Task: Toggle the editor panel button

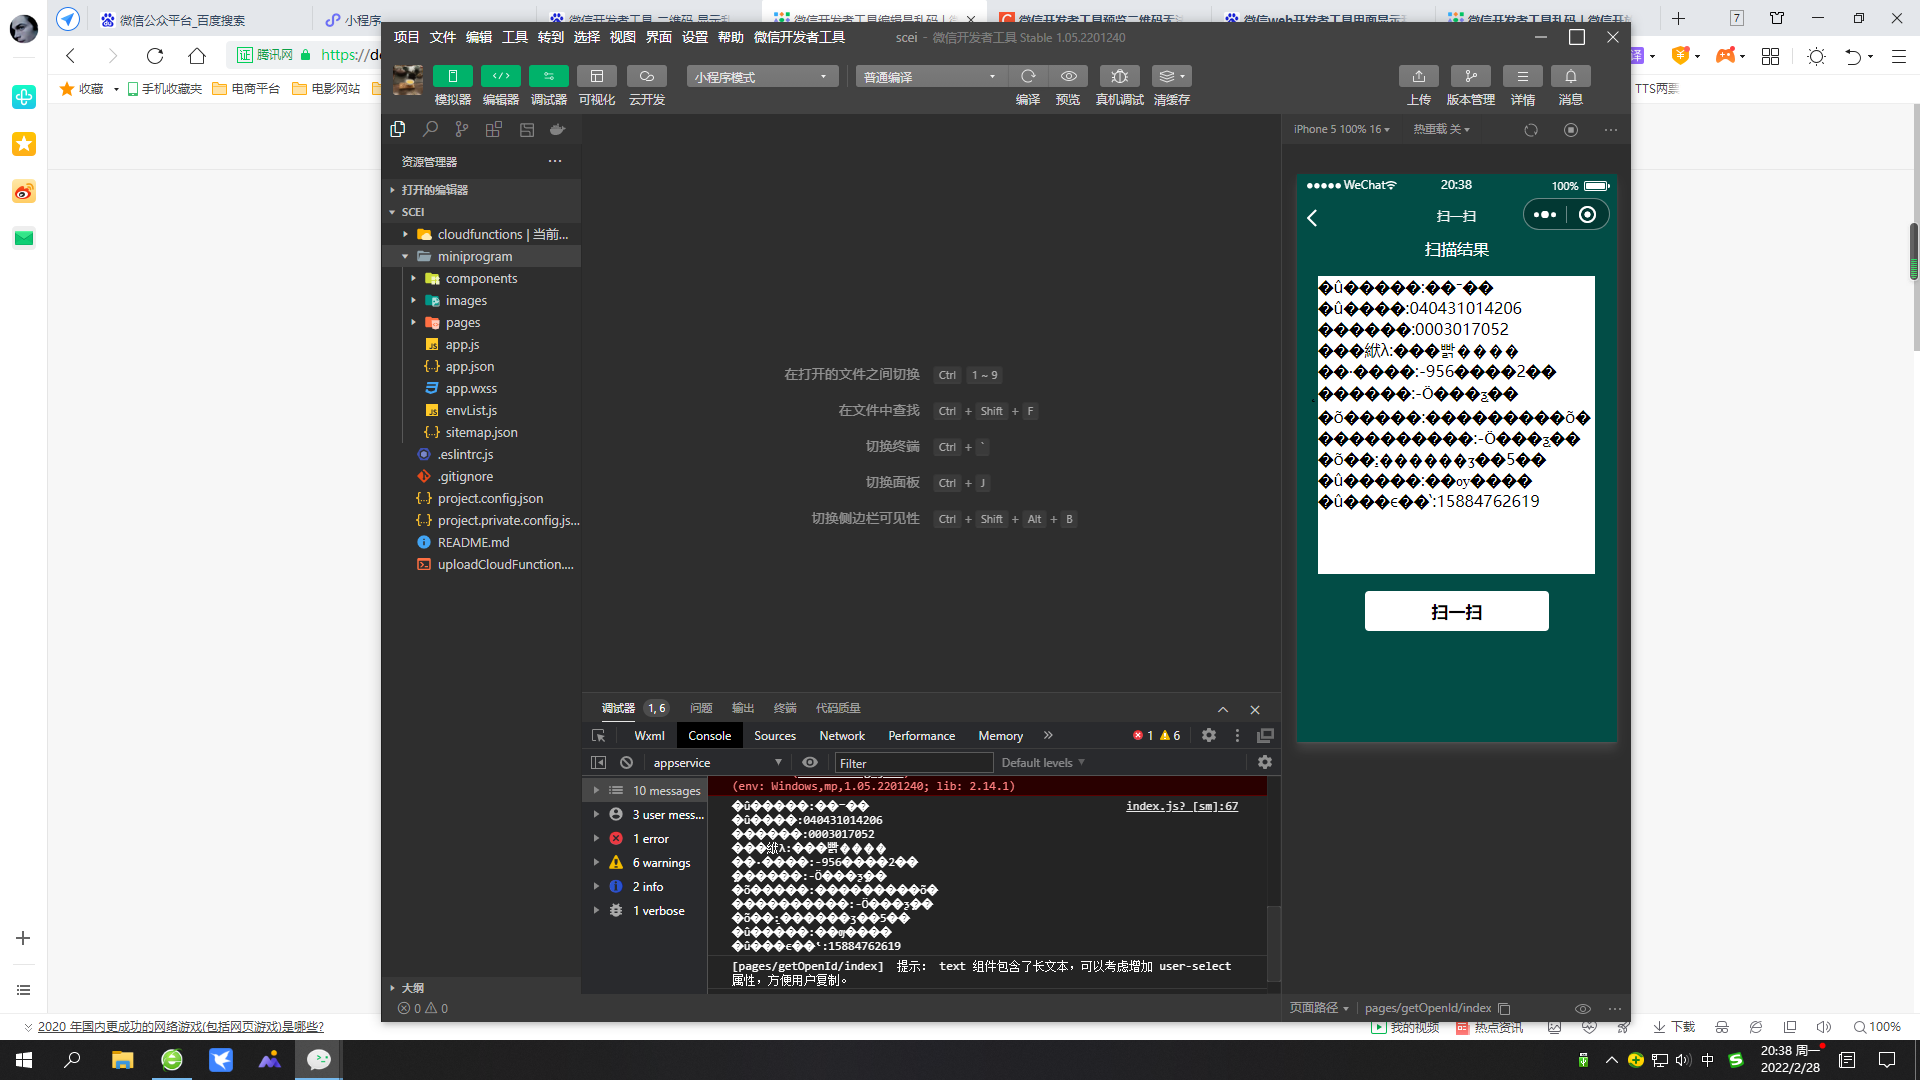Action: tap(500, 77)
